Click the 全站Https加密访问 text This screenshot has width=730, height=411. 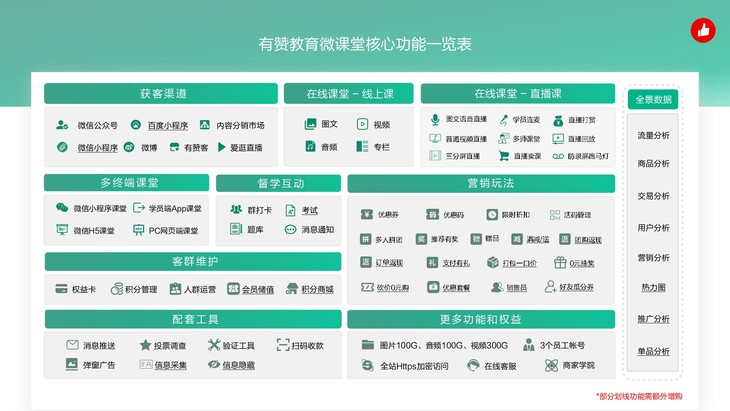[x=414, y=366]
